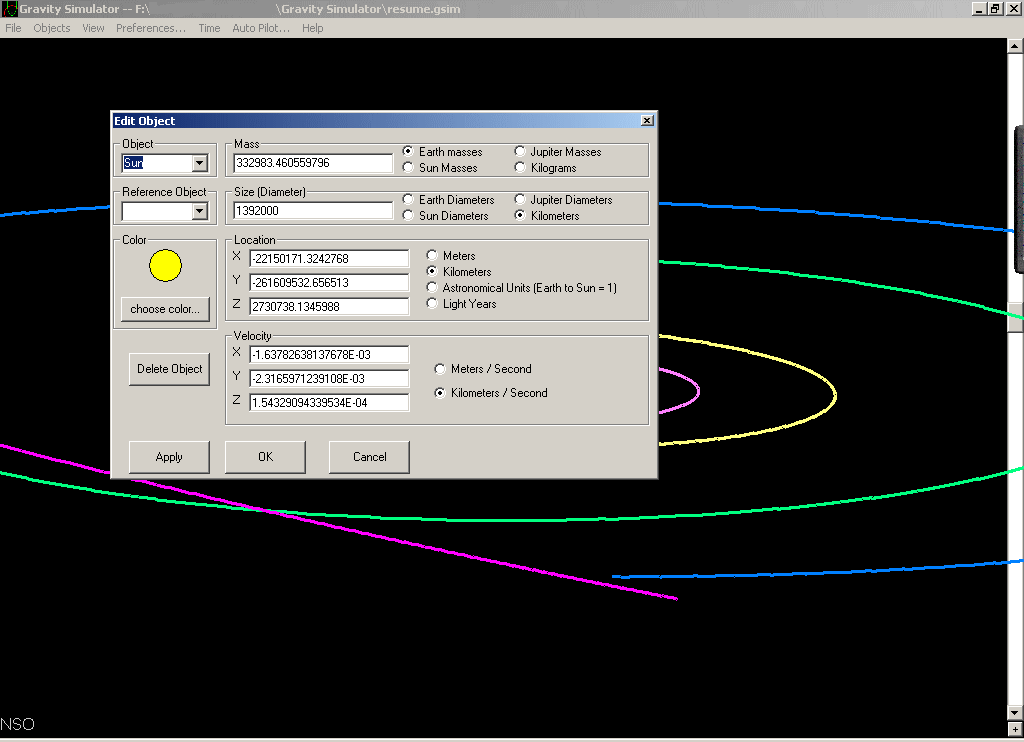Viewport: 1024px width, 742px height.
Task: Open the Reference Object dropdown
Action: pos(200,211)
